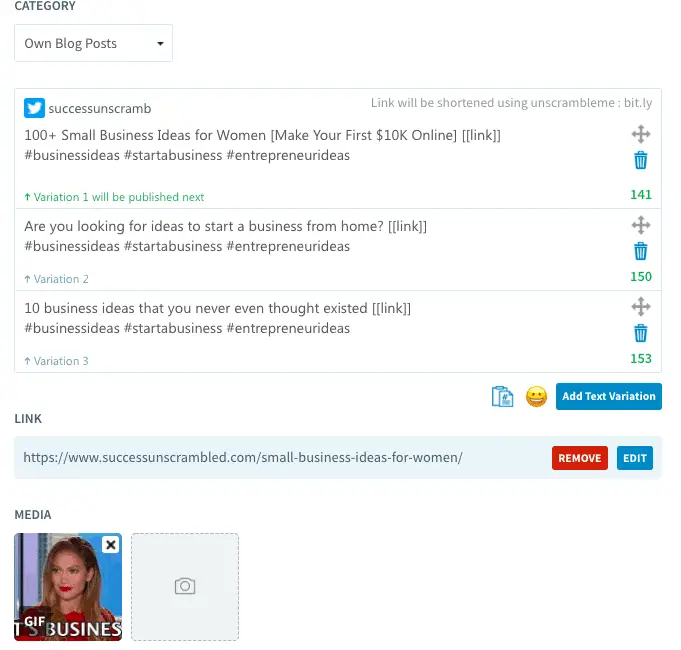Open the Jennifer GIF media thumbnail
The image size is (681, 650).
coord(68,587)
